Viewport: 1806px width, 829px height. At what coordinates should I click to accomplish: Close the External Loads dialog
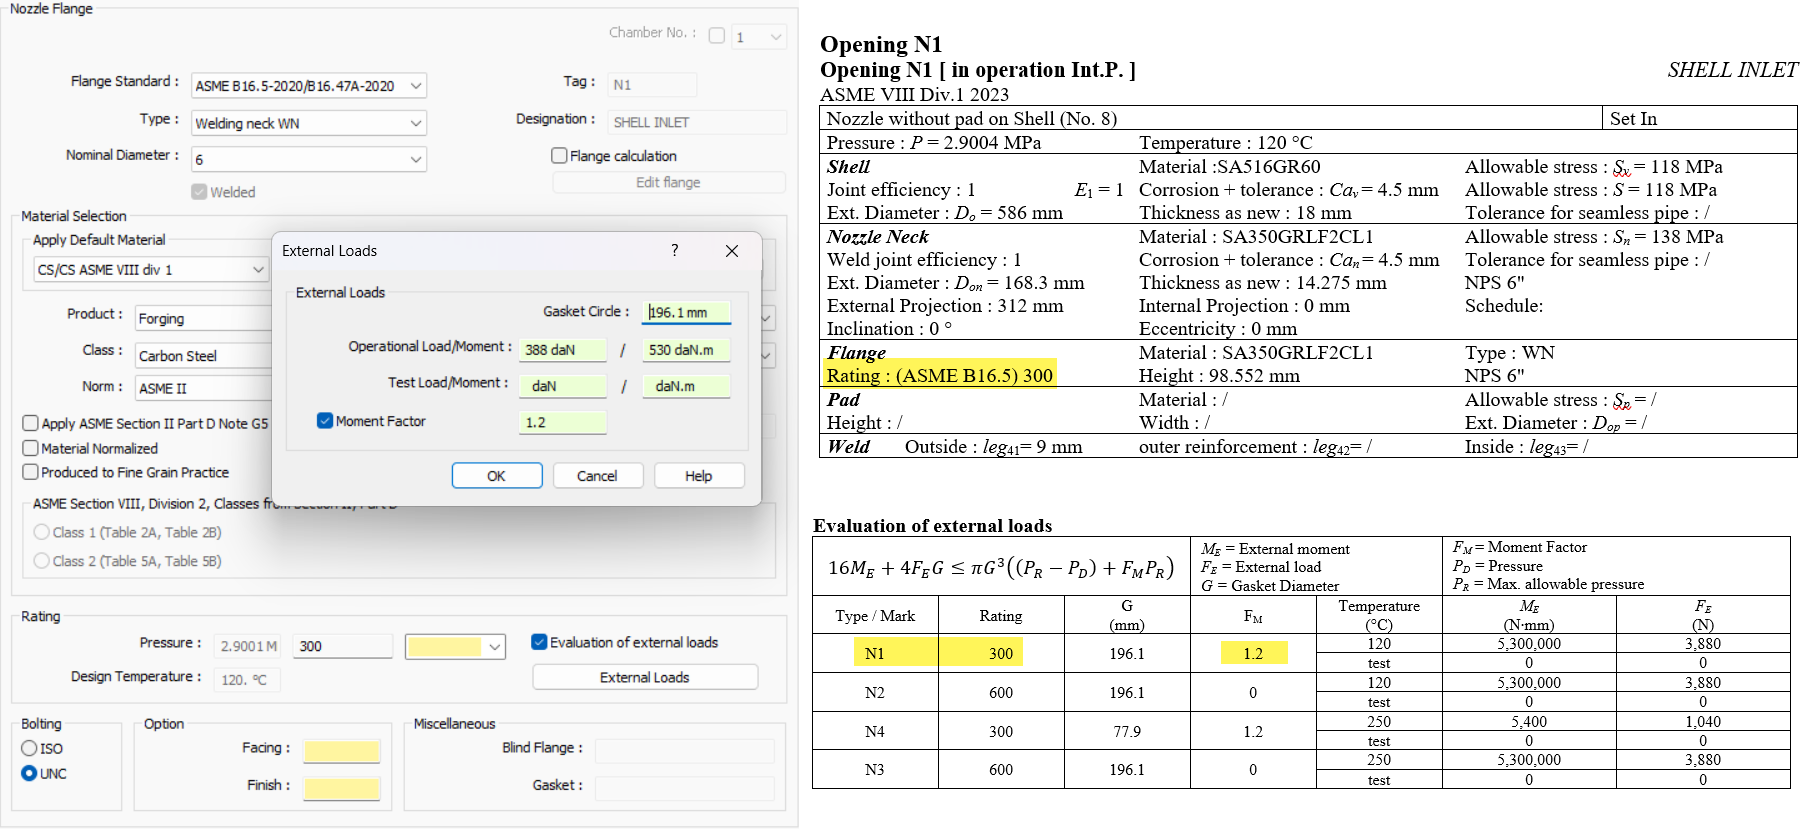point(732,251)
